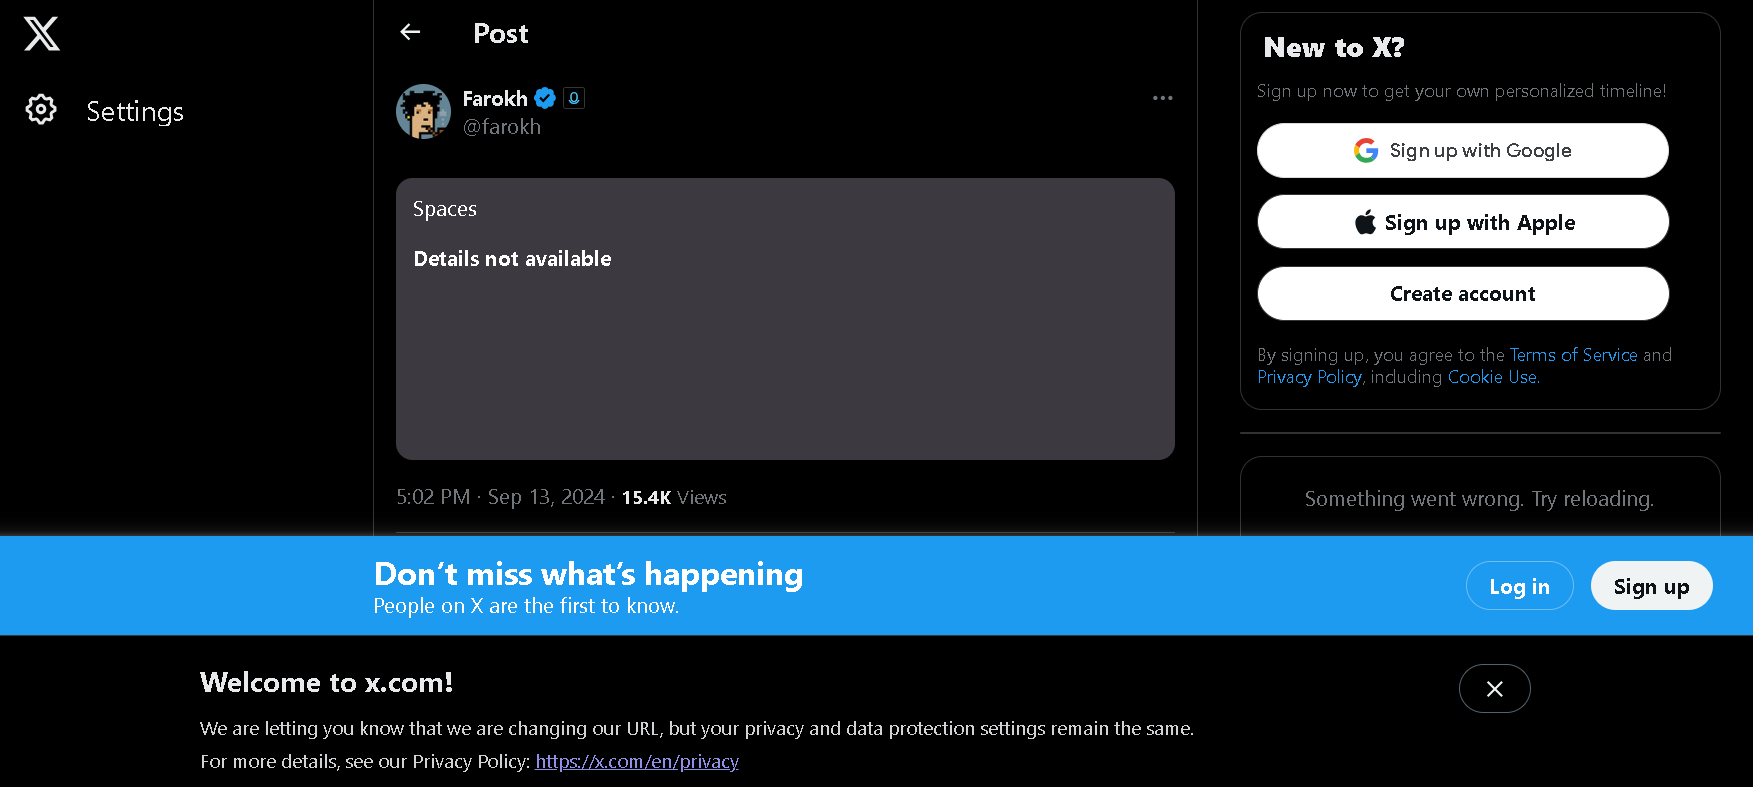The image size is (1753, 787).
Task: Dismiss the Welcome to x.com notice
Action: (x=1494, y=688)
